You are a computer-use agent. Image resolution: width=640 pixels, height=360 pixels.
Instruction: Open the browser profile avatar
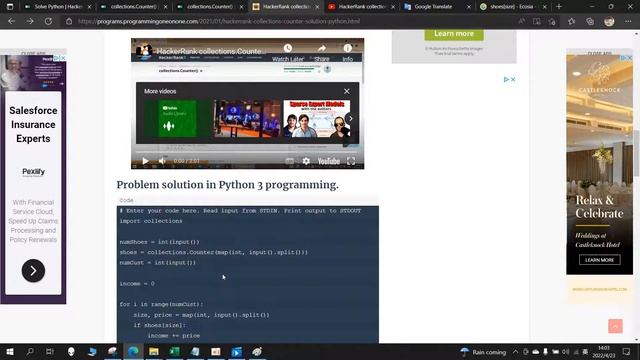(x=609, y=21)
